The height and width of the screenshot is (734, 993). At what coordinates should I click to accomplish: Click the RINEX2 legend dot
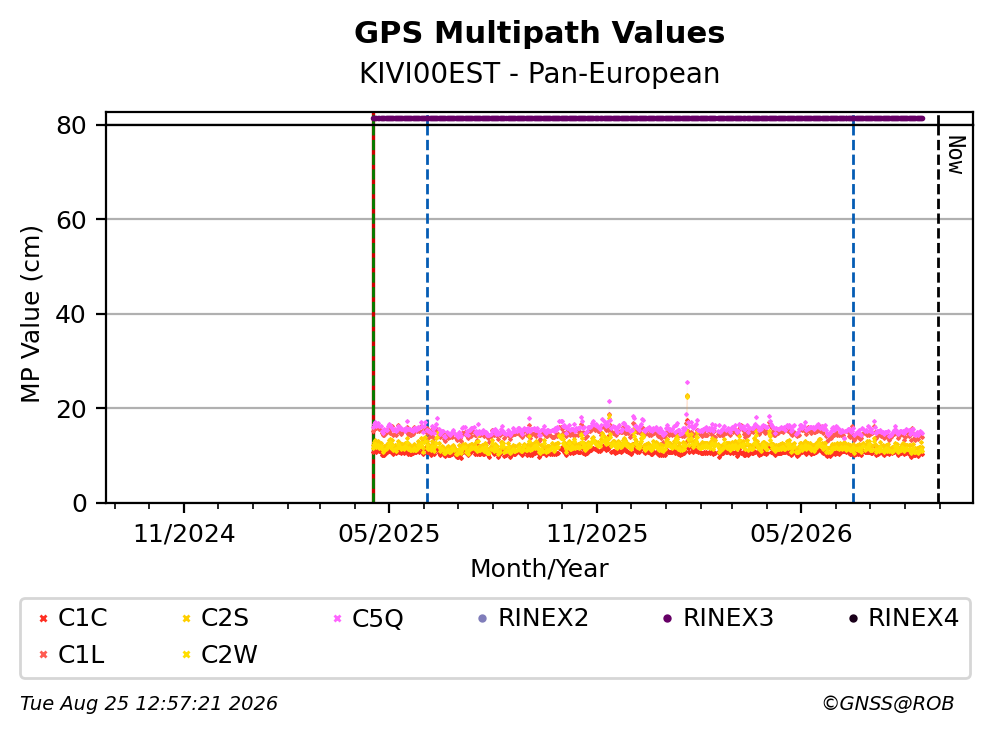pos(483,619)
